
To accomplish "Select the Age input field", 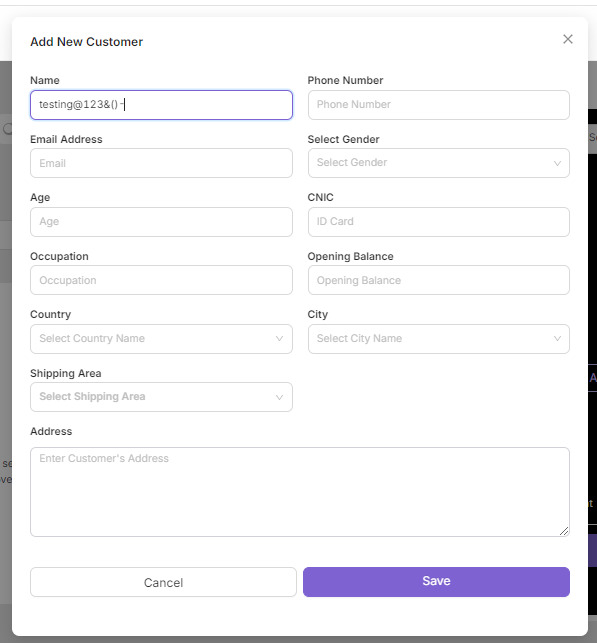I will [x=161, y=222].
